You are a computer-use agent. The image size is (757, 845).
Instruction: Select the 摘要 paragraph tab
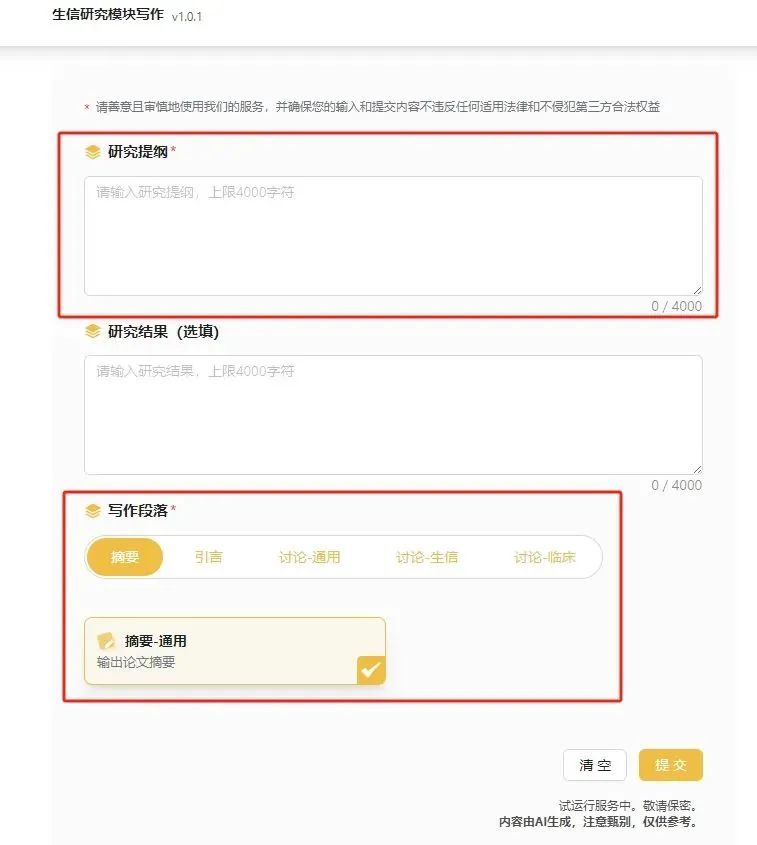click(x=124, y=557)
